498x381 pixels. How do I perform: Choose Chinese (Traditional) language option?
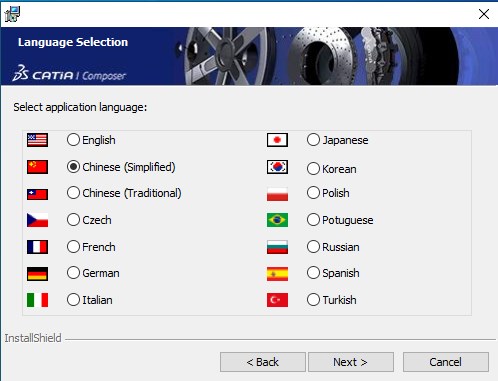pyautogui.click(x=73, y=193)
